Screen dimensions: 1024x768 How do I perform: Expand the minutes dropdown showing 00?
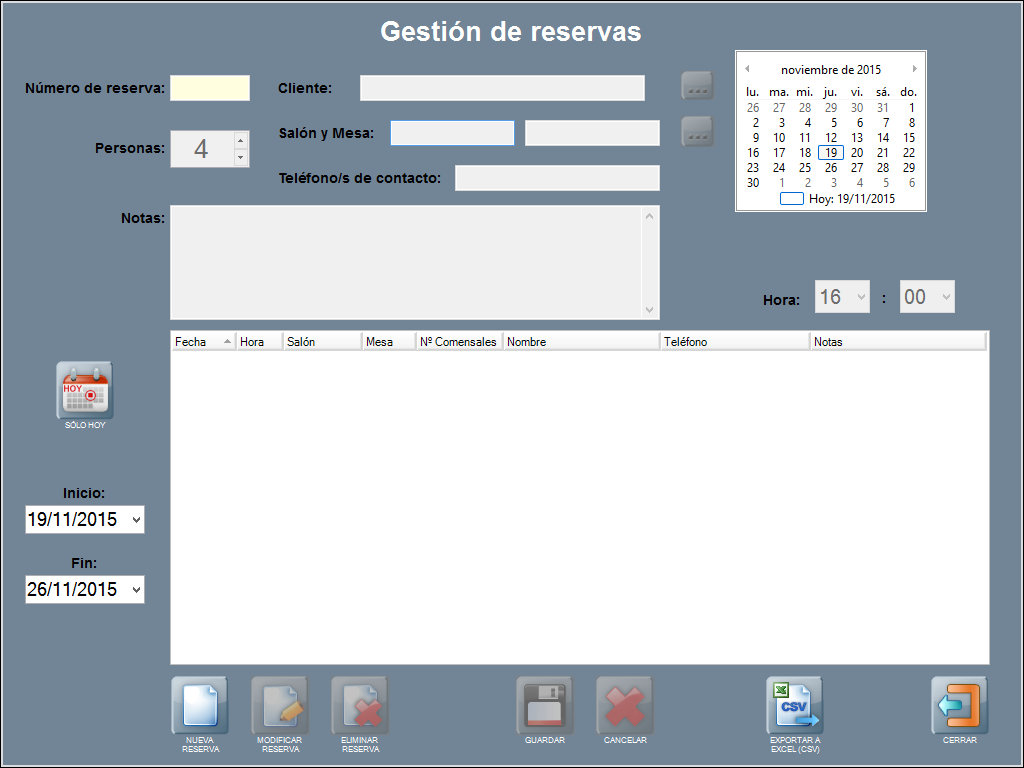(946, 297)
